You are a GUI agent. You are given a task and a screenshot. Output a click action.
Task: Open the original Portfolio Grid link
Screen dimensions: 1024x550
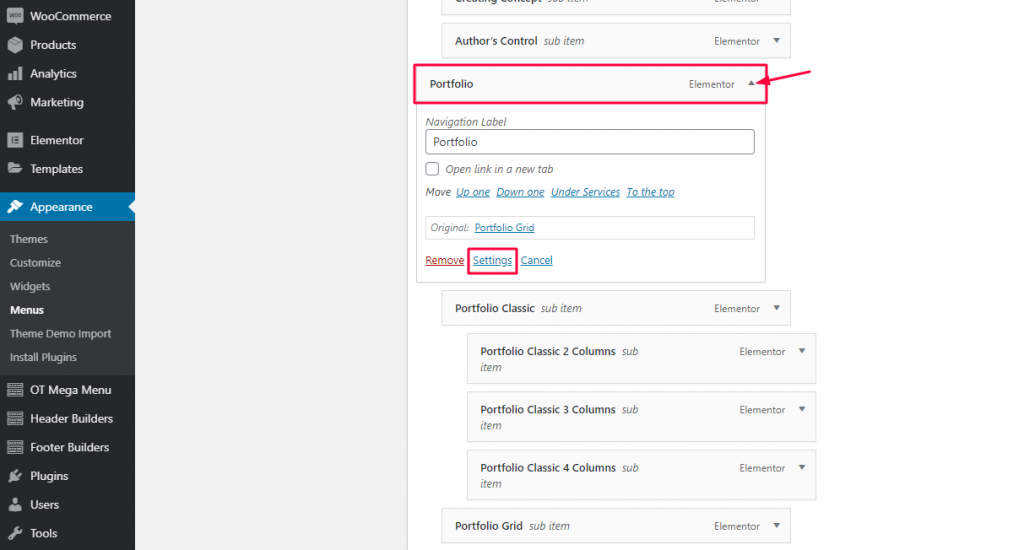[504, 227]
